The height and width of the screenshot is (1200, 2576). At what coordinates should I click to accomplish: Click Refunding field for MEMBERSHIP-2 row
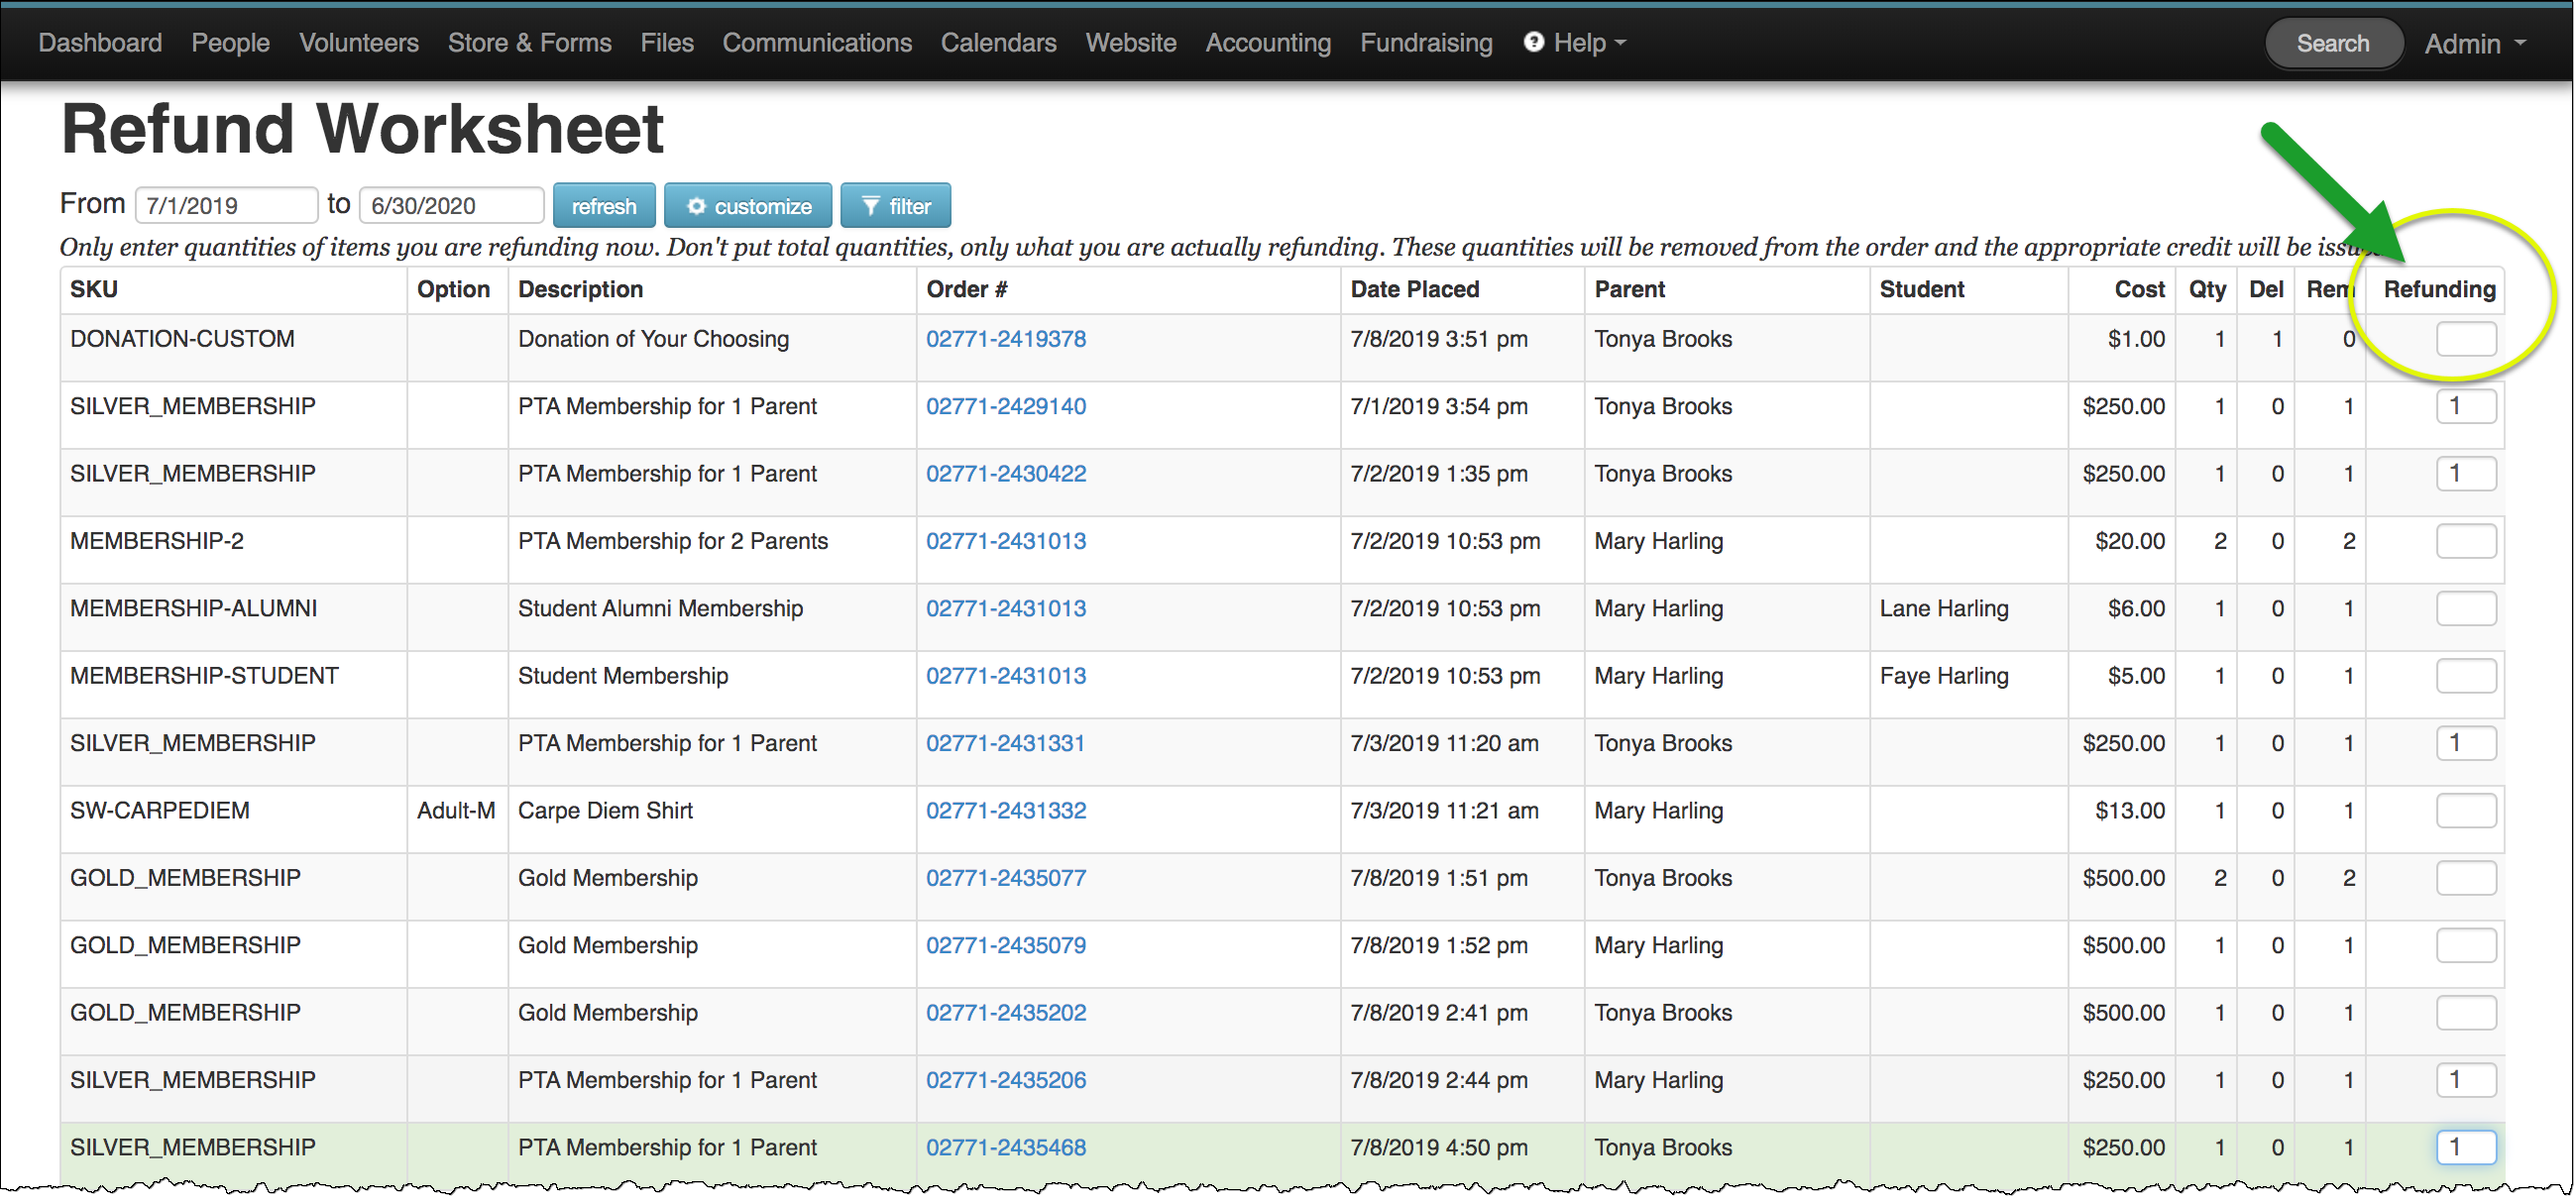(x=2465, y=541)
